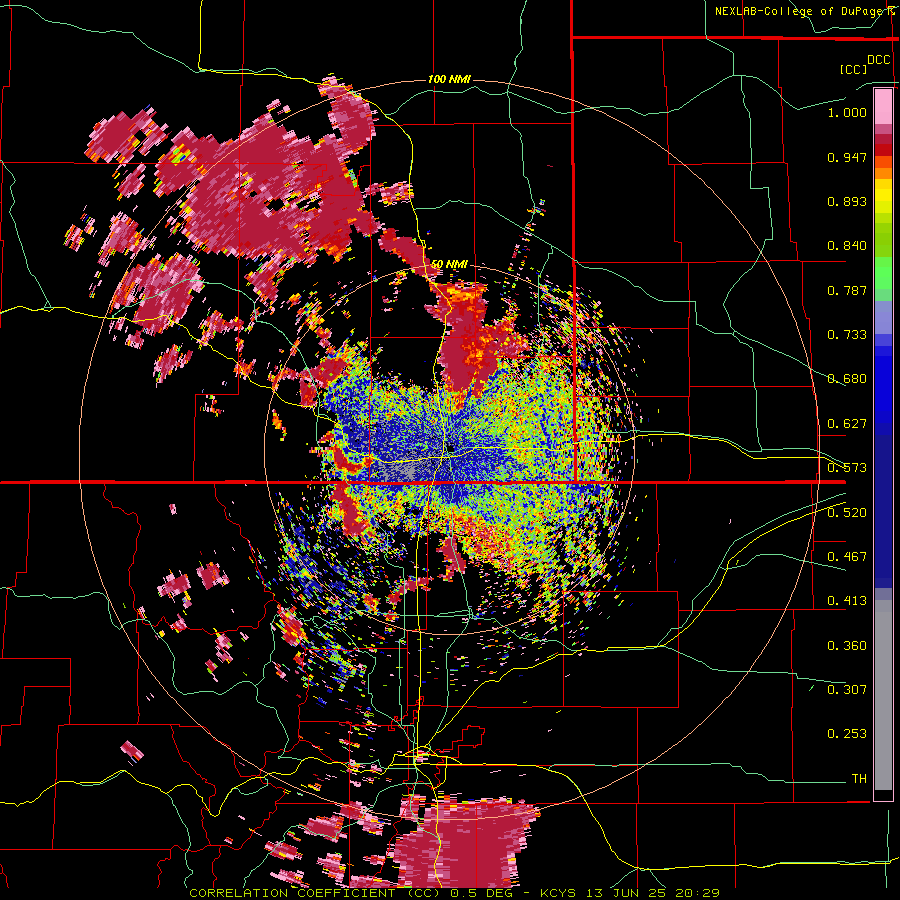Viewport: 900px width, 900px height.
Task: Click the 0.787 color scale value
Action: 847,290
